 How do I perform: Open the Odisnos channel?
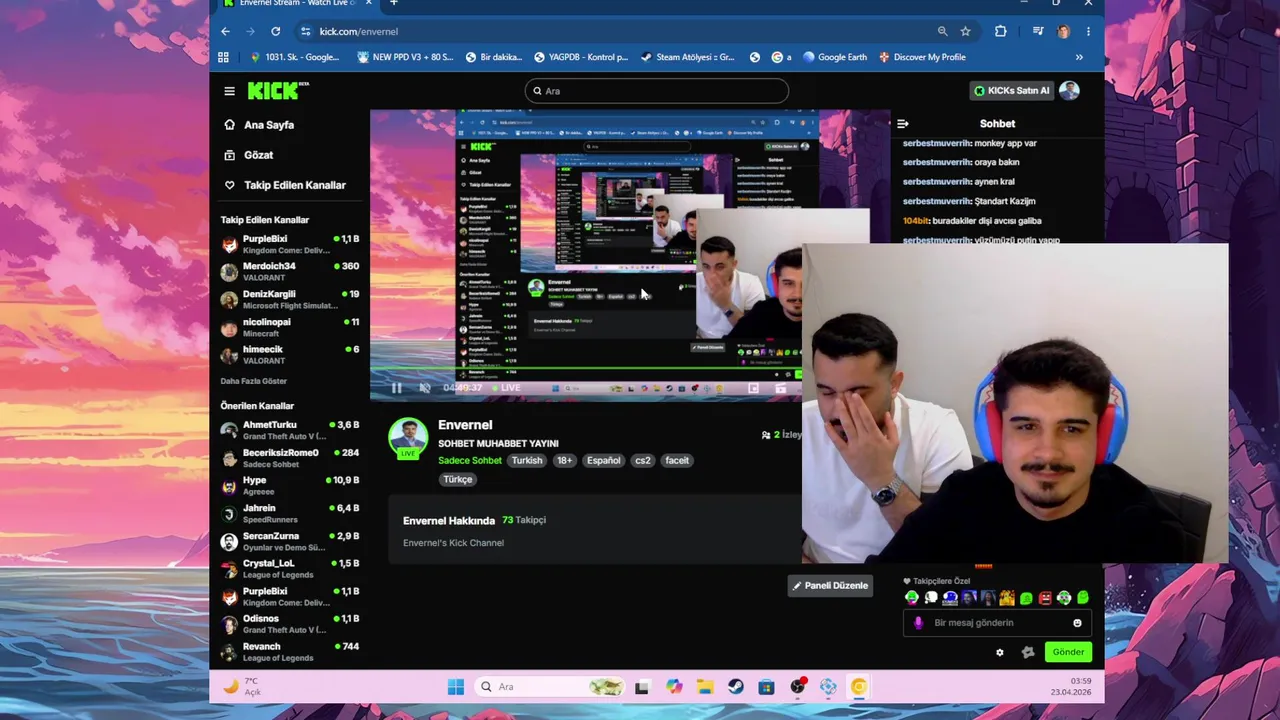[290, 624]
